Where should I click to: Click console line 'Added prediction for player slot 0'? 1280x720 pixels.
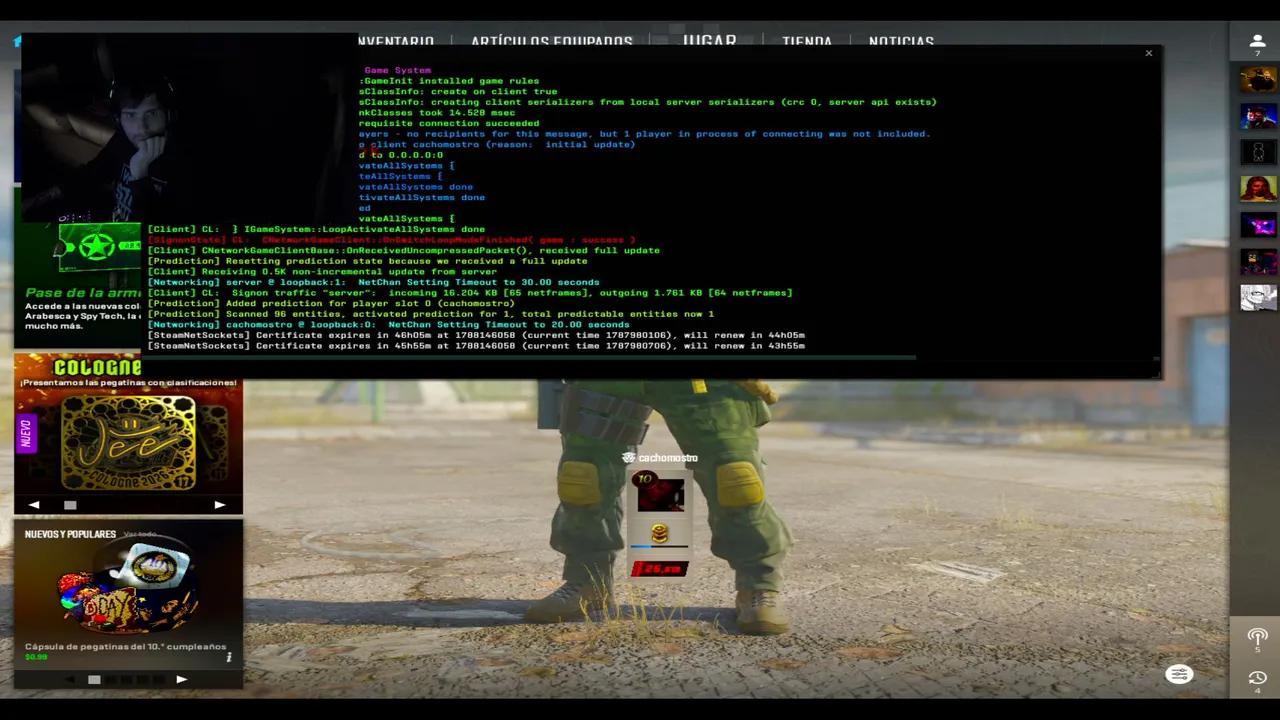pyautogui.click(x=331, y=303)
